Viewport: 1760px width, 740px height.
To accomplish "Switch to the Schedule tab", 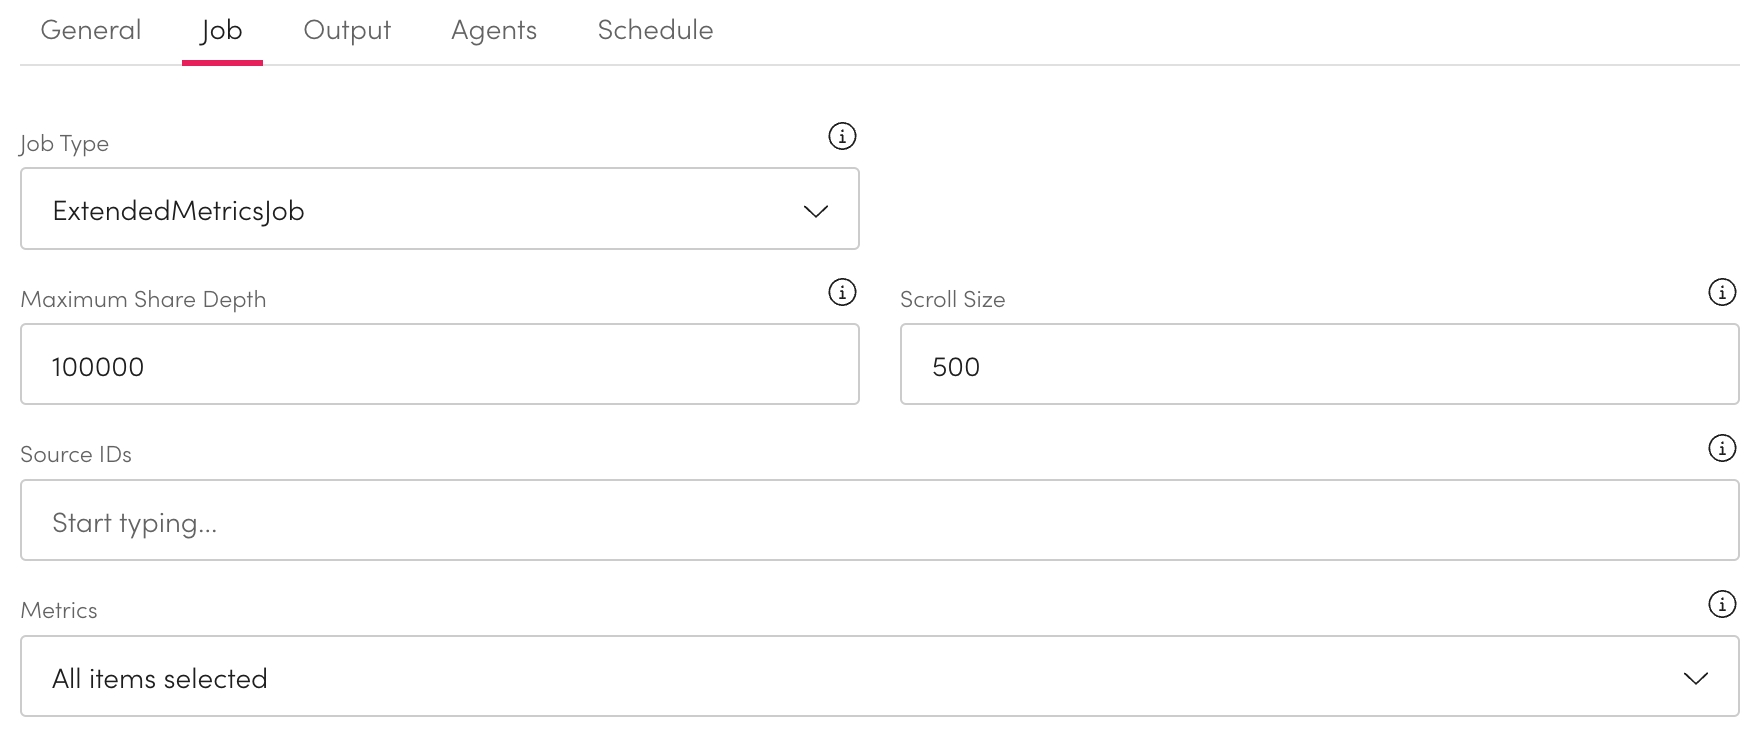I will (x=655, y=30).
